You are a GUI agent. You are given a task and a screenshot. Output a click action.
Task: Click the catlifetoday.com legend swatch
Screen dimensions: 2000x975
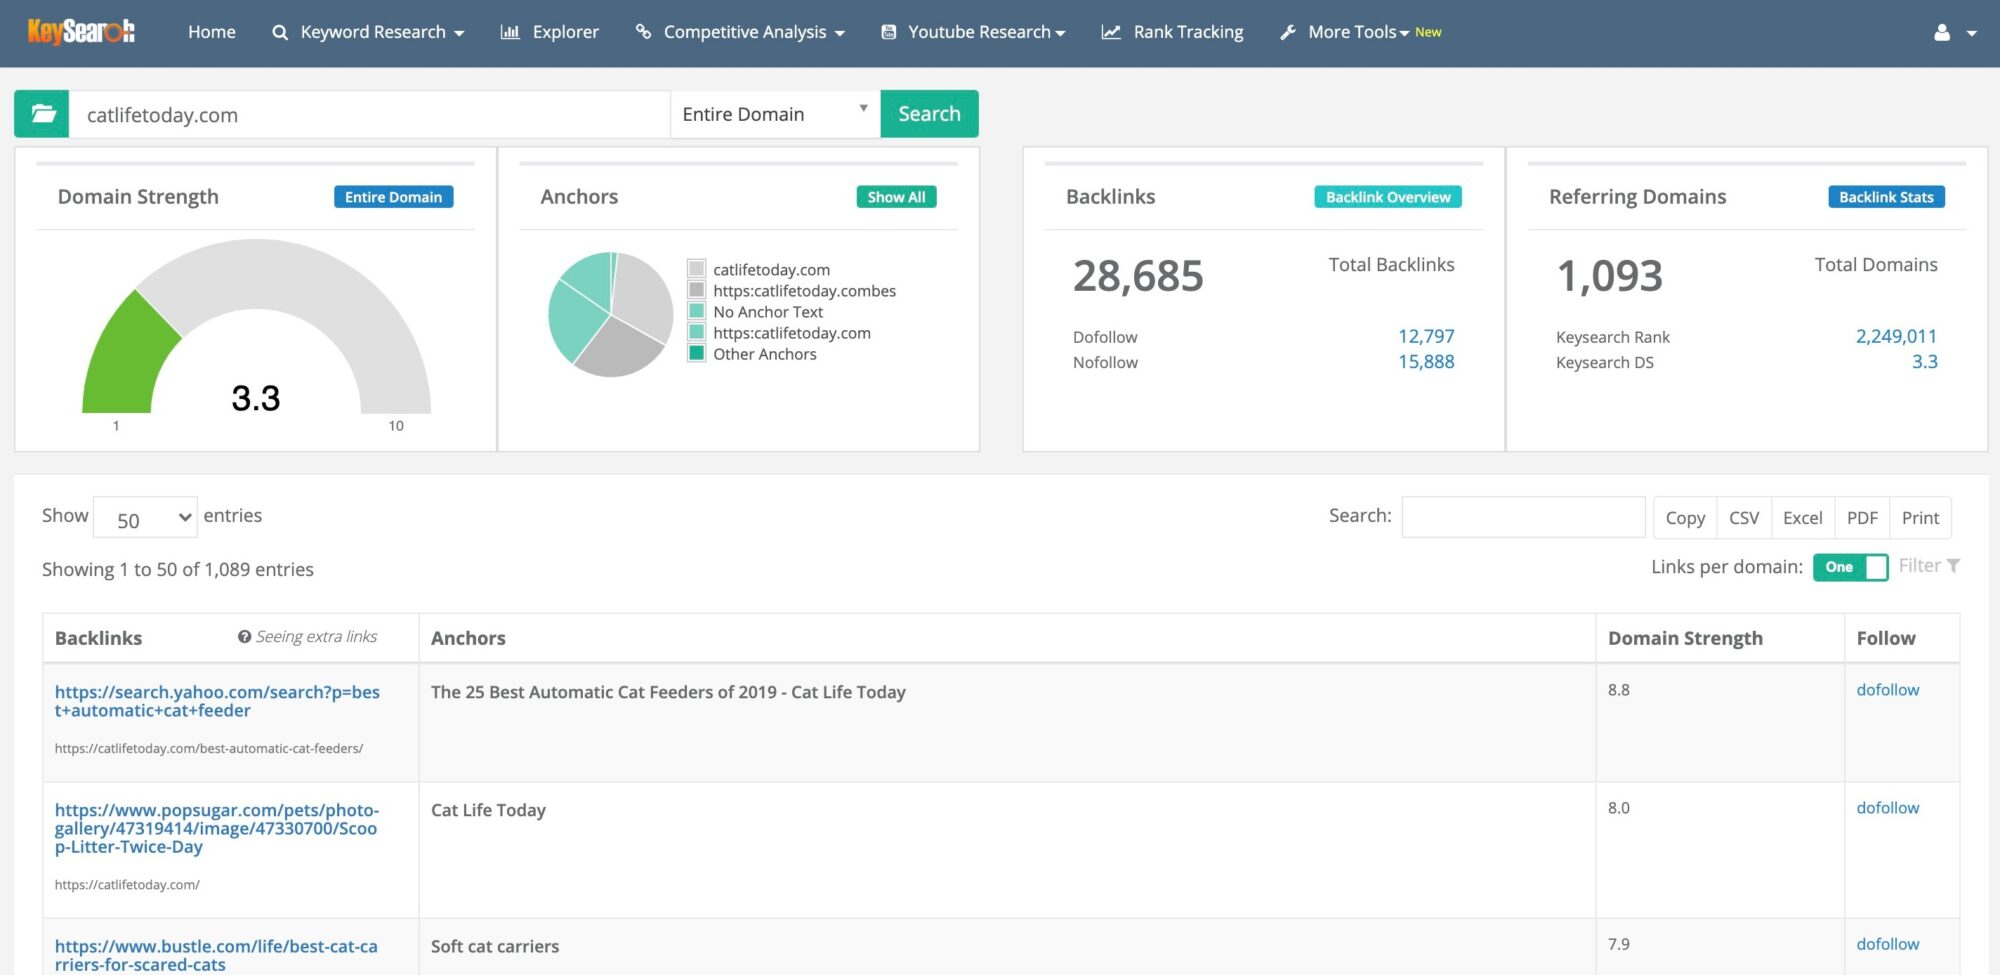[697, 269]
